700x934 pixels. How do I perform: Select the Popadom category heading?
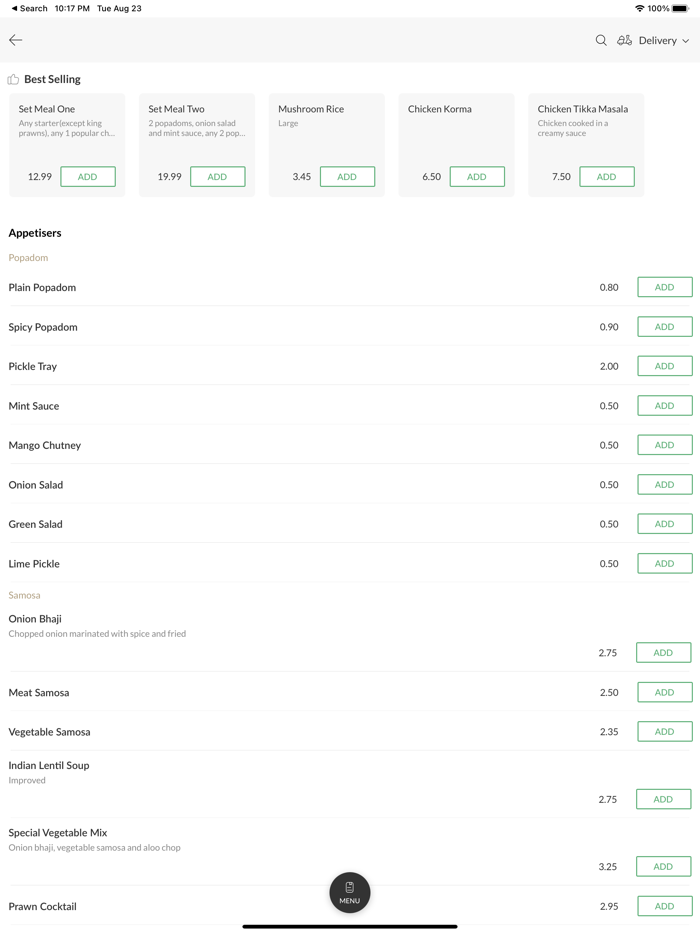click(28, 258)
